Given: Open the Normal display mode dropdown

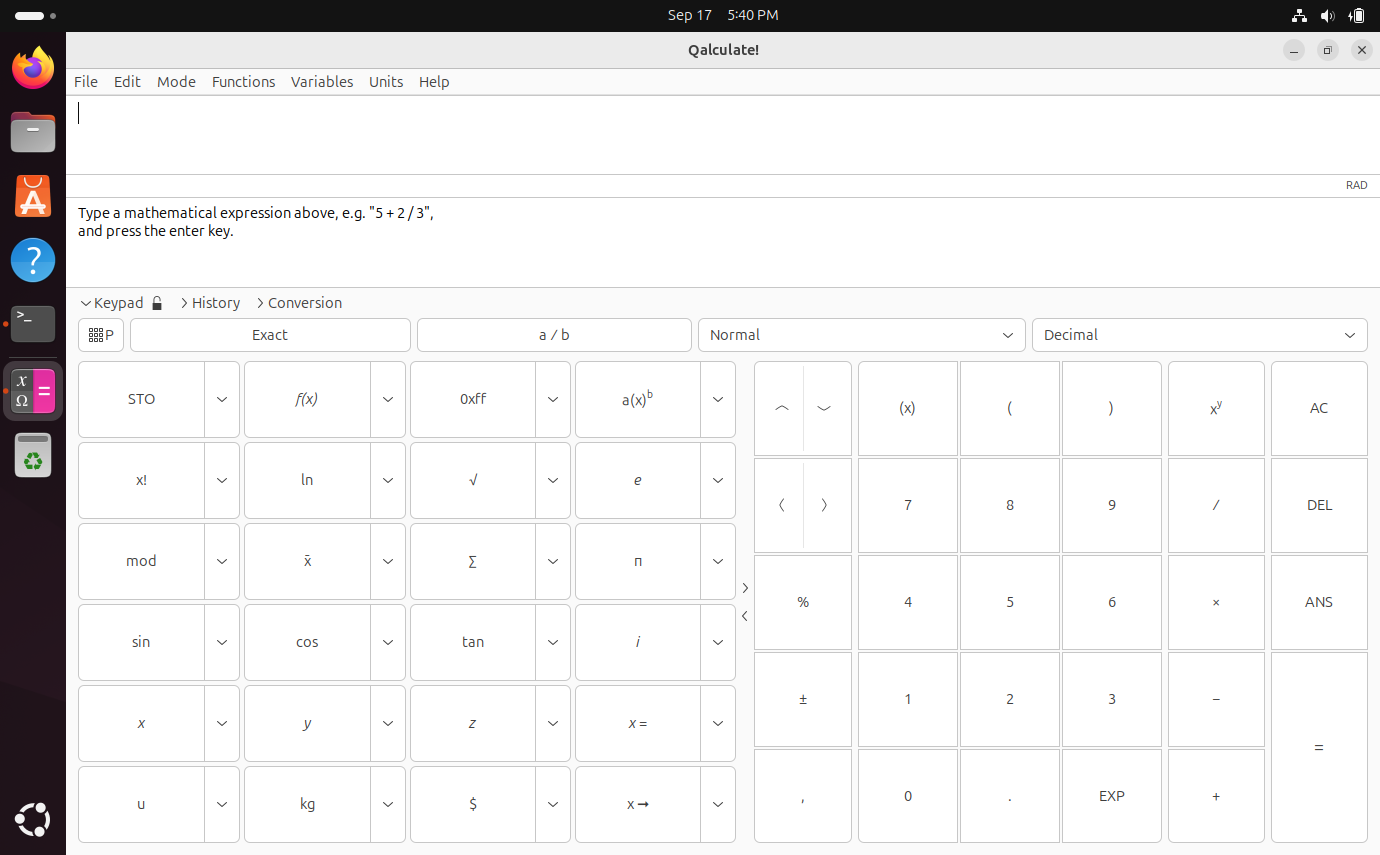Looking at the screenshot, I should [x=861, y=334].
